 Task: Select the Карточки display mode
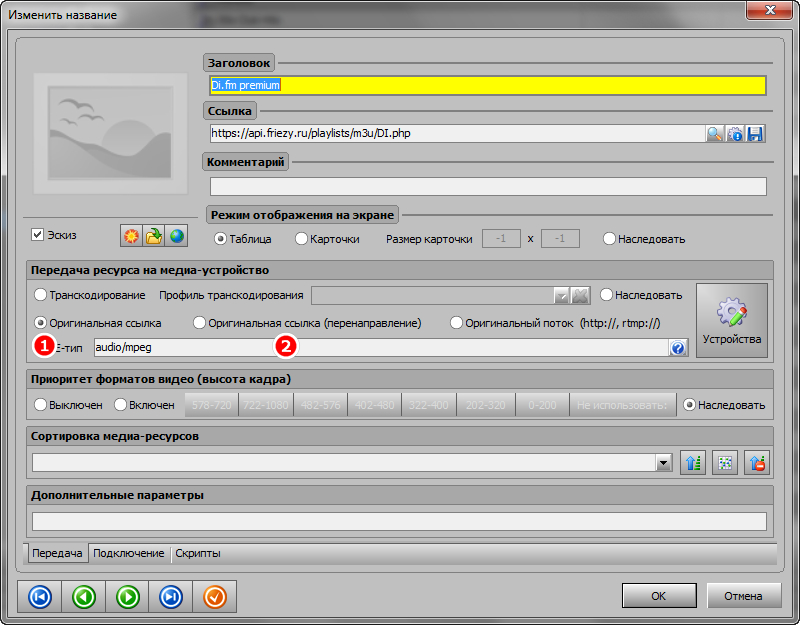[x=301, y=239]
